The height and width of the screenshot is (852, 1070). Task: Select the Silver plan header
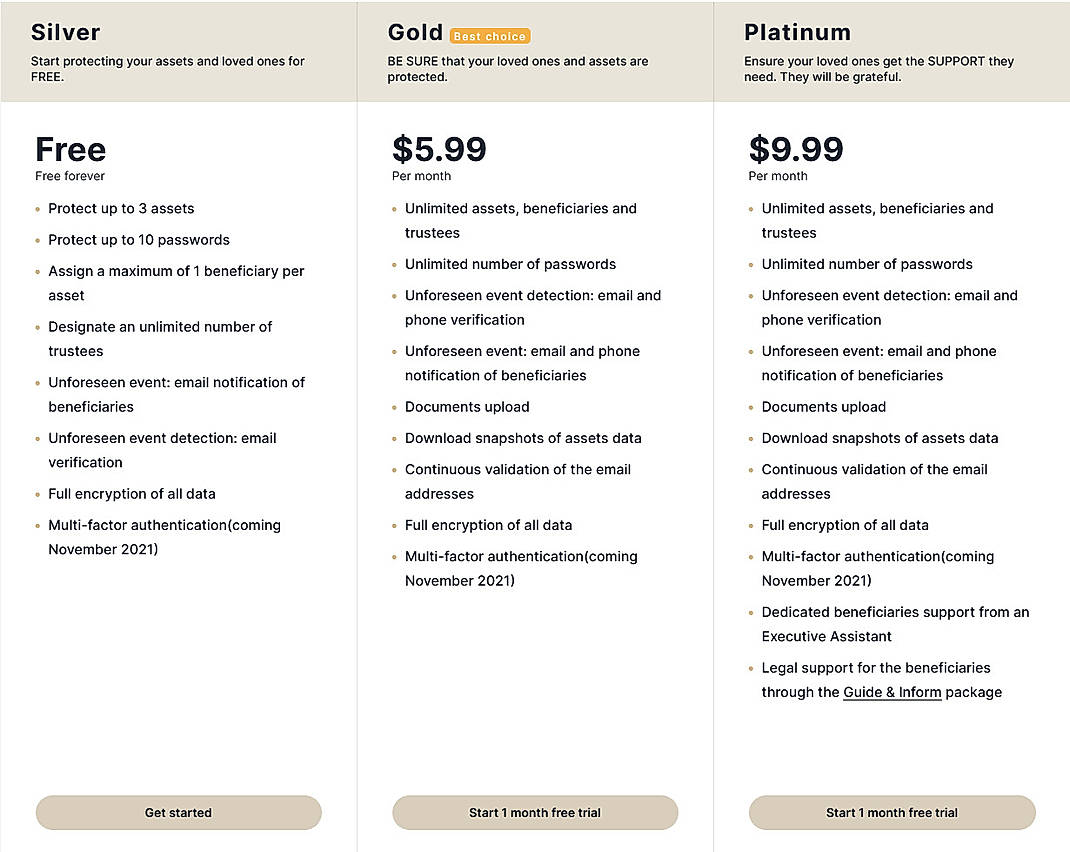65,31
